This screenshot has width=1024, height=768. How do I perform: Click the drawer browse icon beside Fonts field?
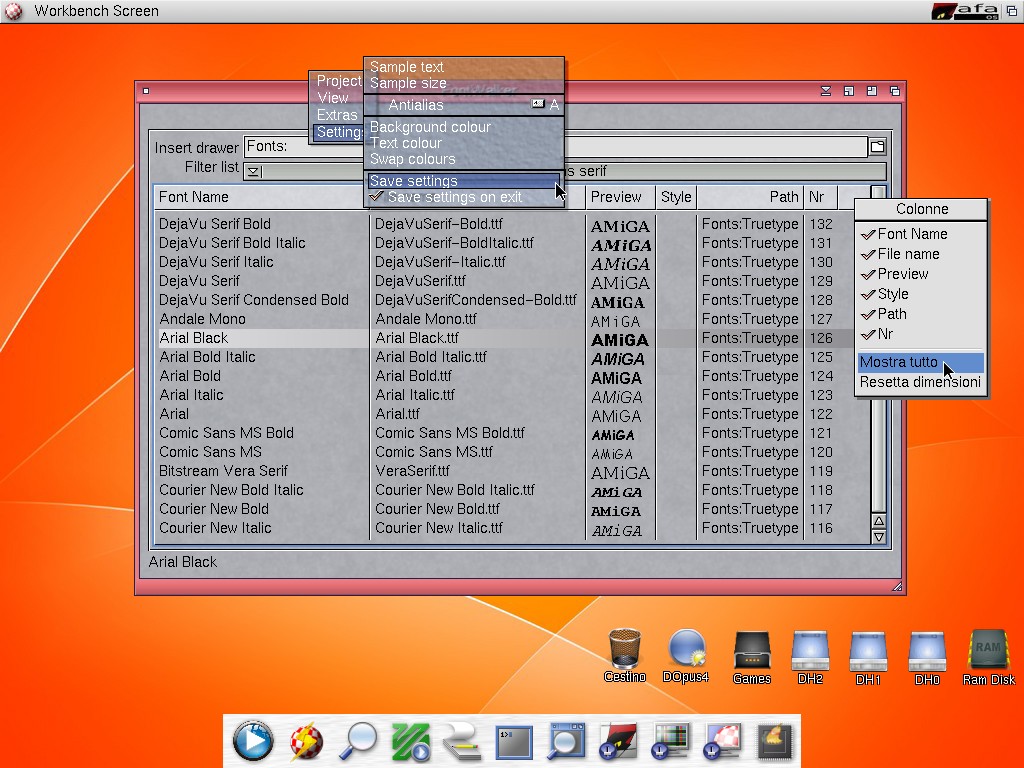(x=877, y=147)
